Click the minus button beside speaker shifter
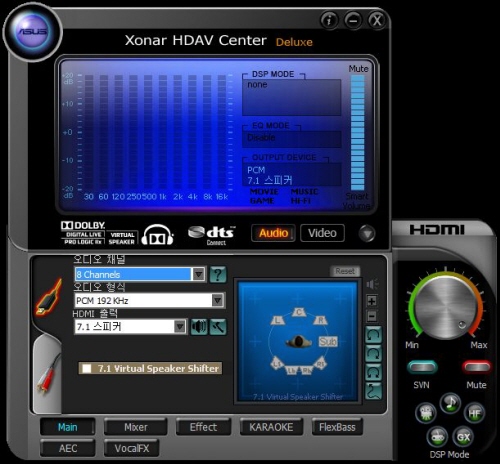Image resolution: width=500 pixels, height=464 pixels. (372, 316)
